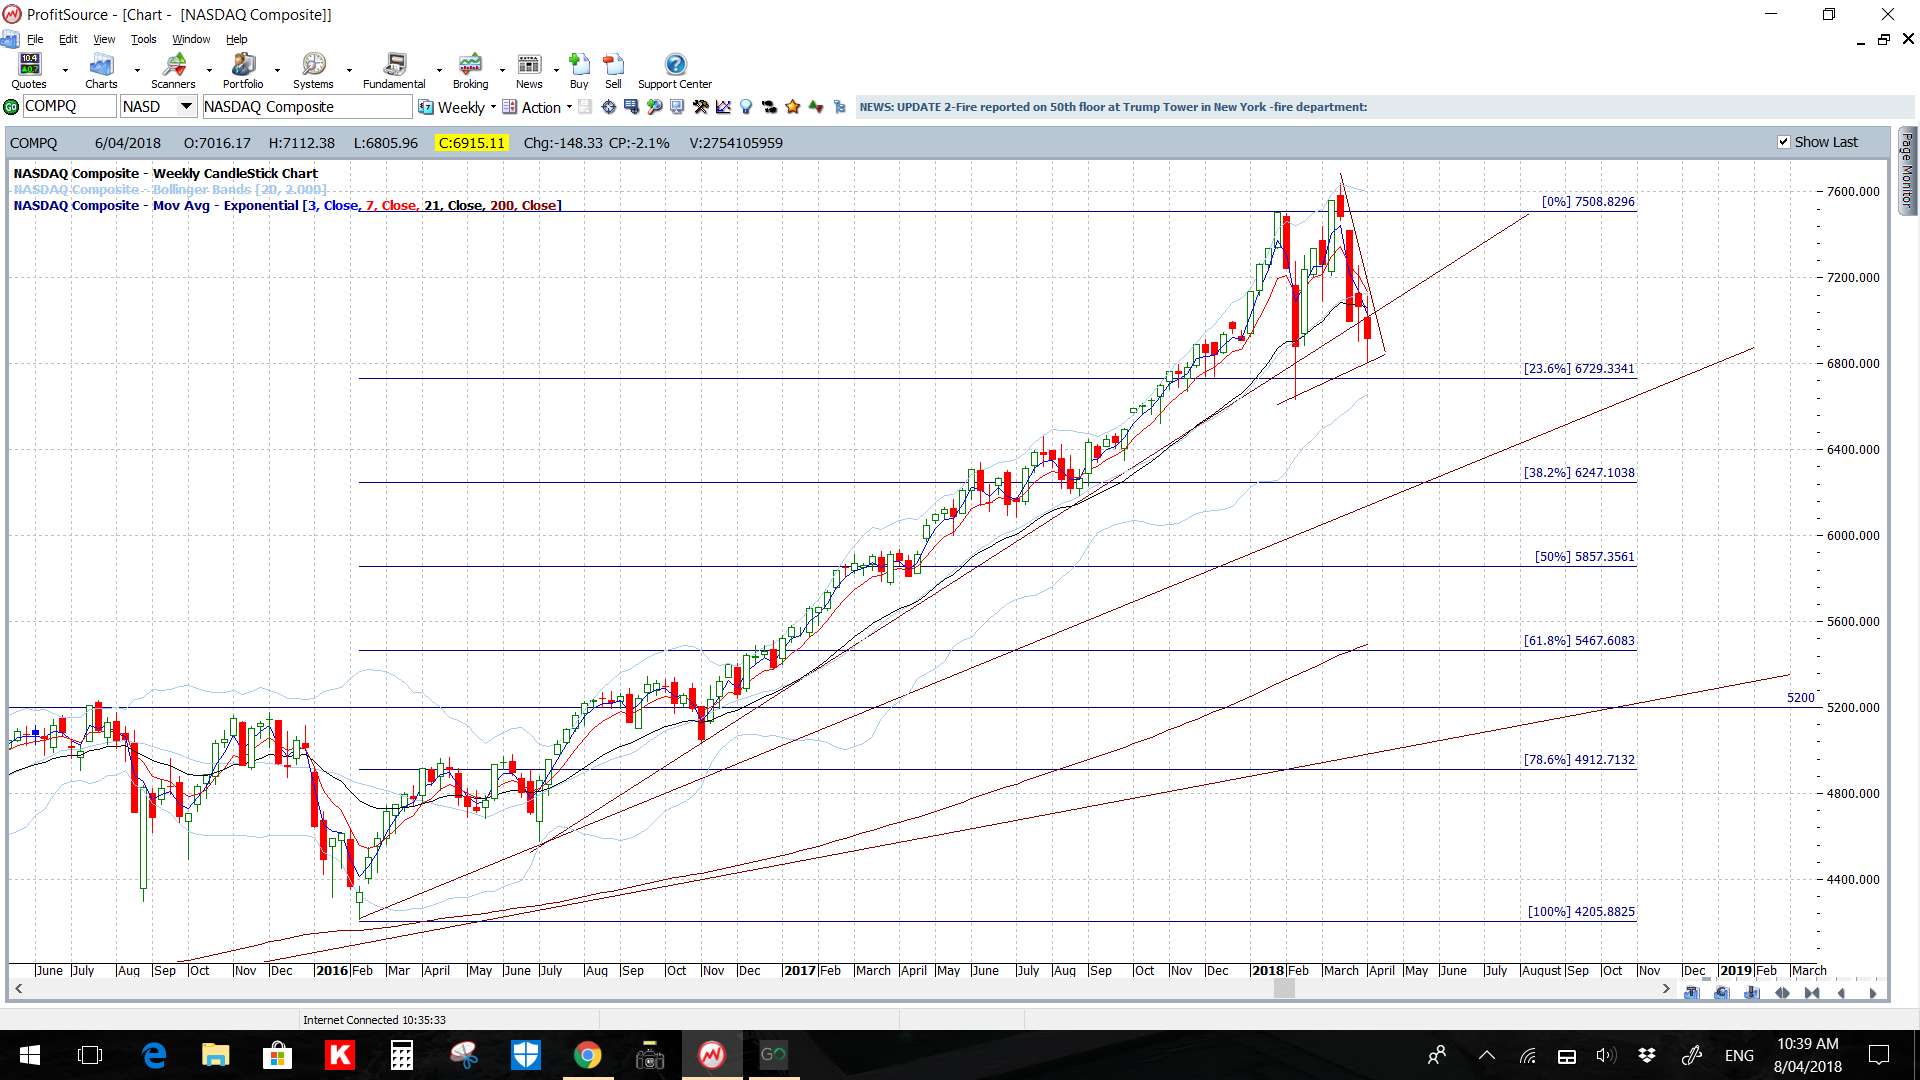Click the [23.6%] 6729.3341 Fibonacci label
Image resolution: width=1920 pixels, height=1080 pixels.
click(1579, 368)
